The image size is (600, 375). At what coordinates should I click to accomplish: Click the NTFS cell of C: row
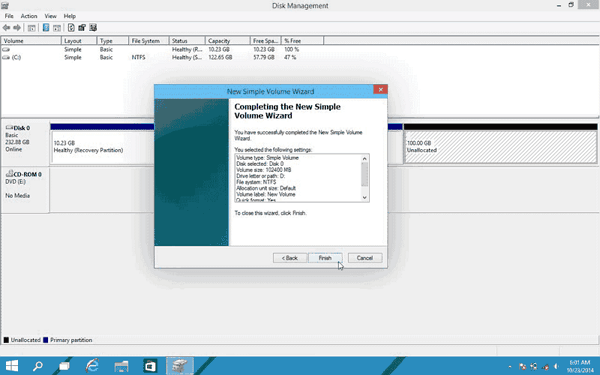[x=138, y=57]
